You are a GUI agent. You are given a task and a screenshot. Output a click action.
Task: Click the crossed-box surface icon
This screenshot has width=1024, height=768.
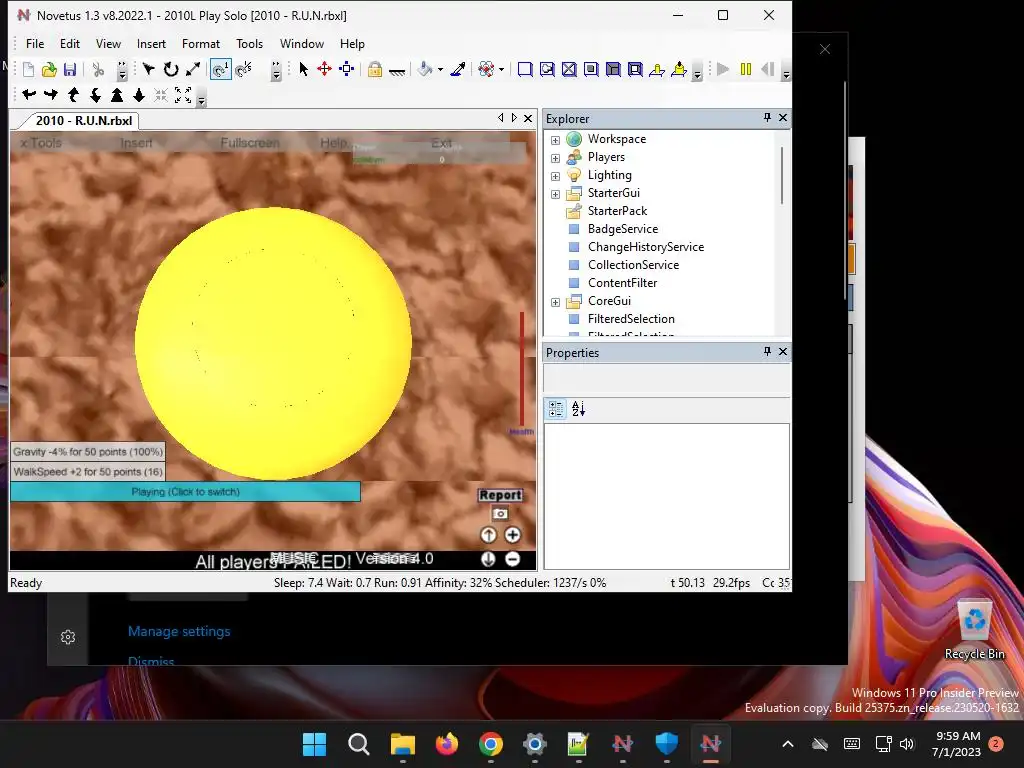click(x=569, y=69)
